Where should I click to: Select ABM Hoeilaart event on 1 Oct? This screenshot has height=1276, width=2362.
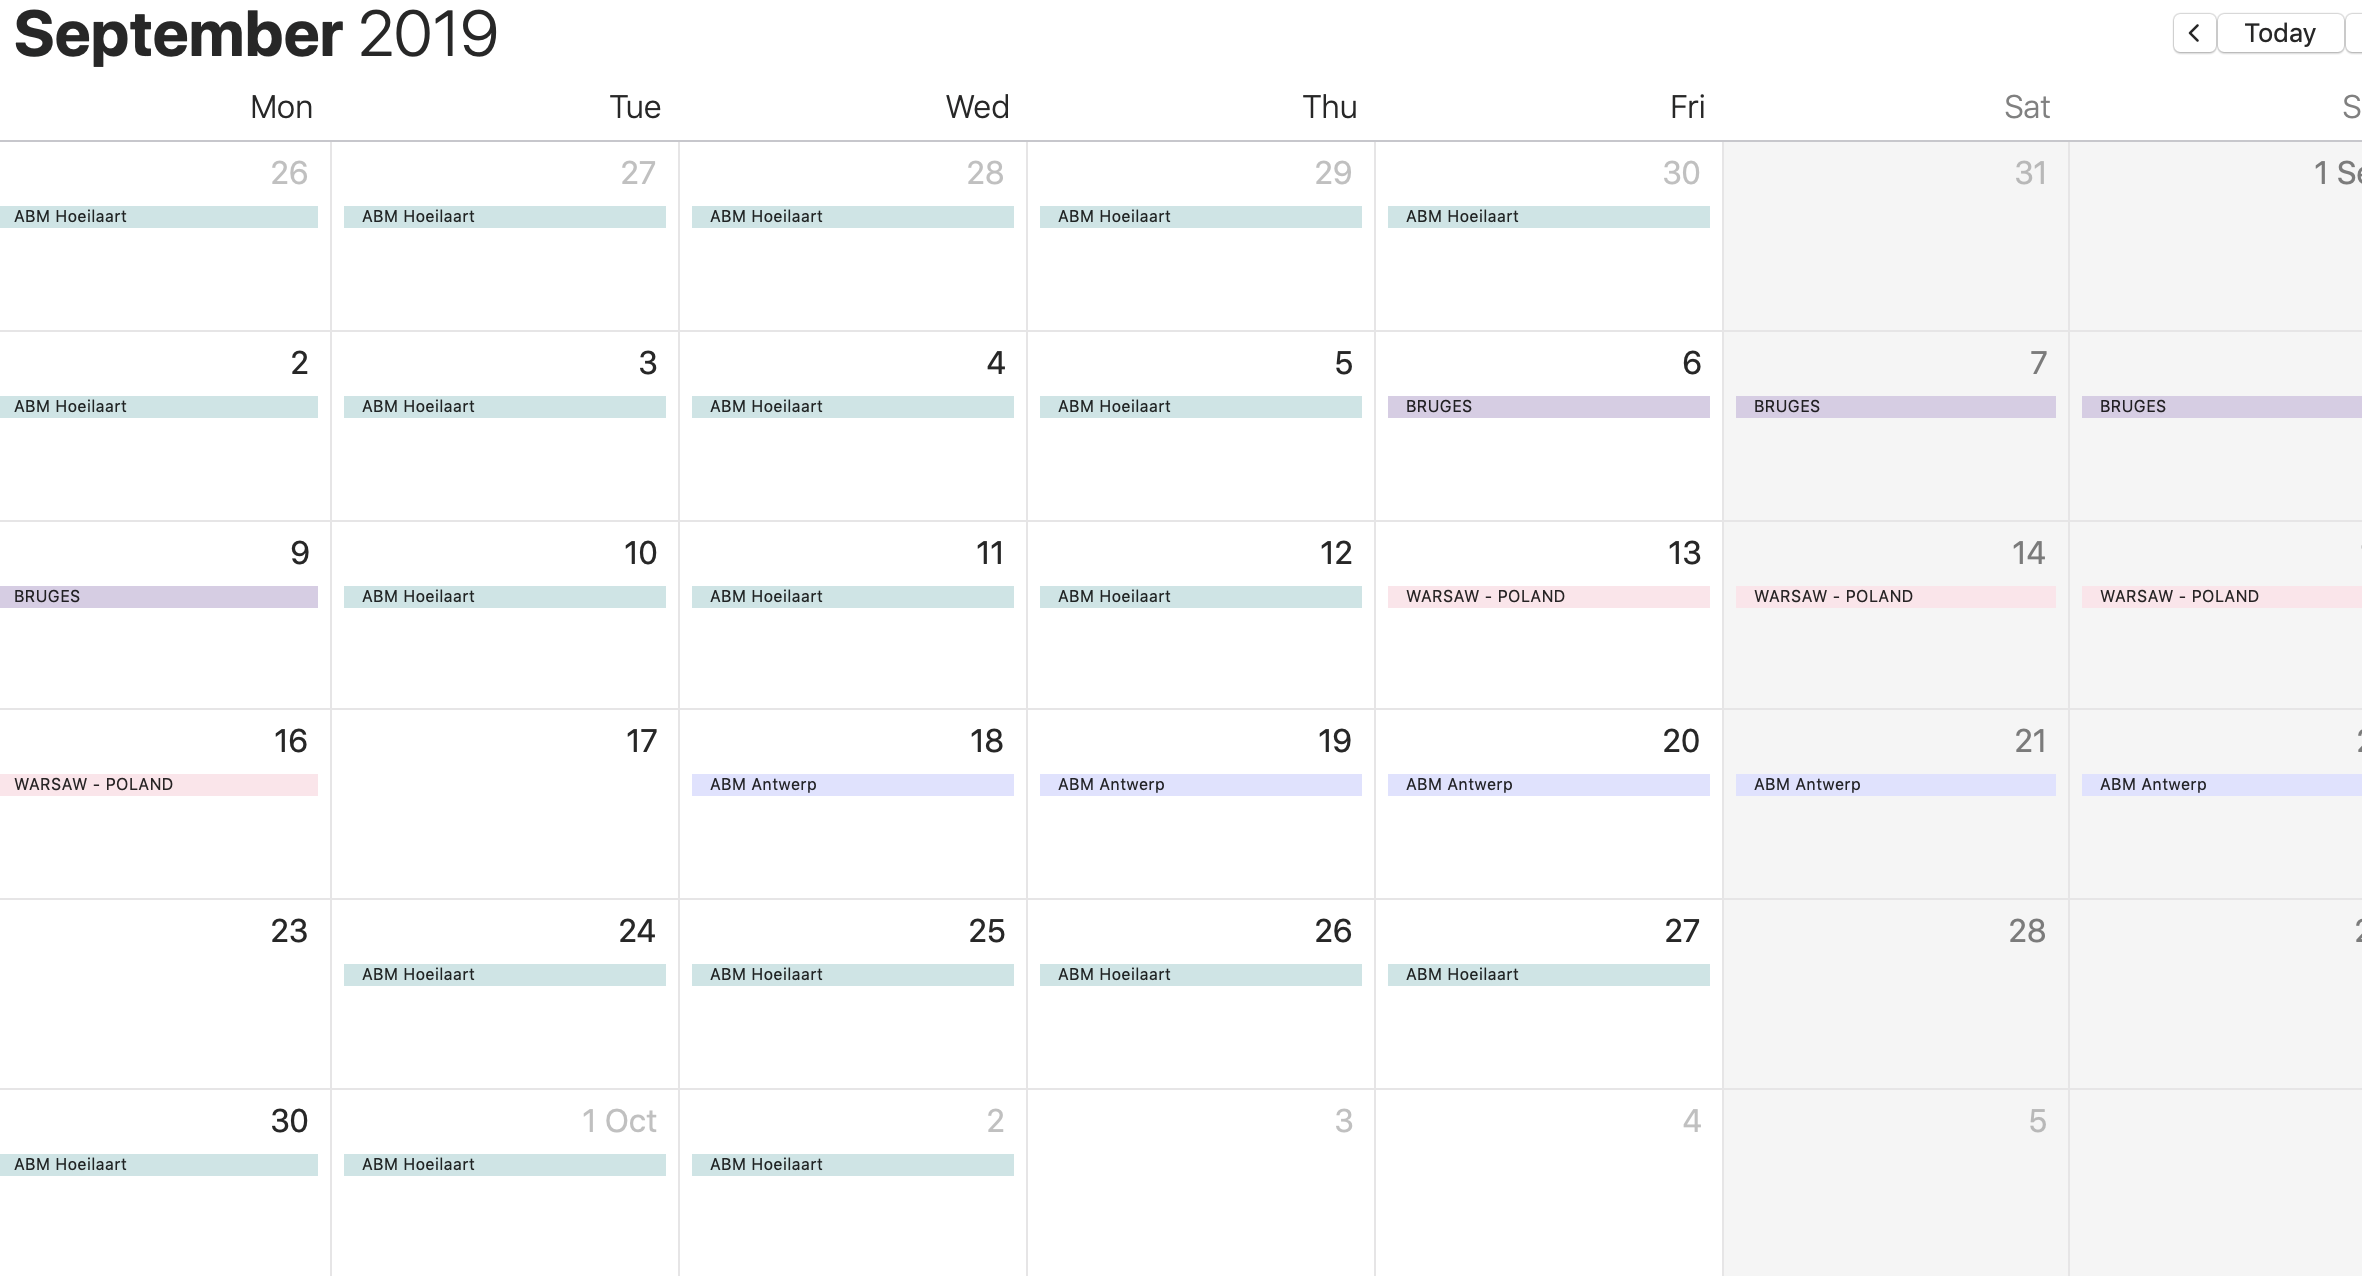(x=505, y=1165)
